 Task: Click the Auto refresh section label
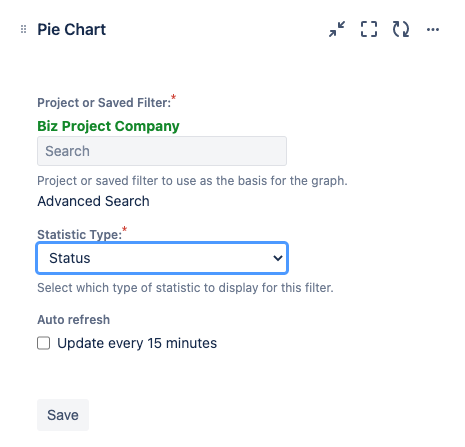(73, 319)
